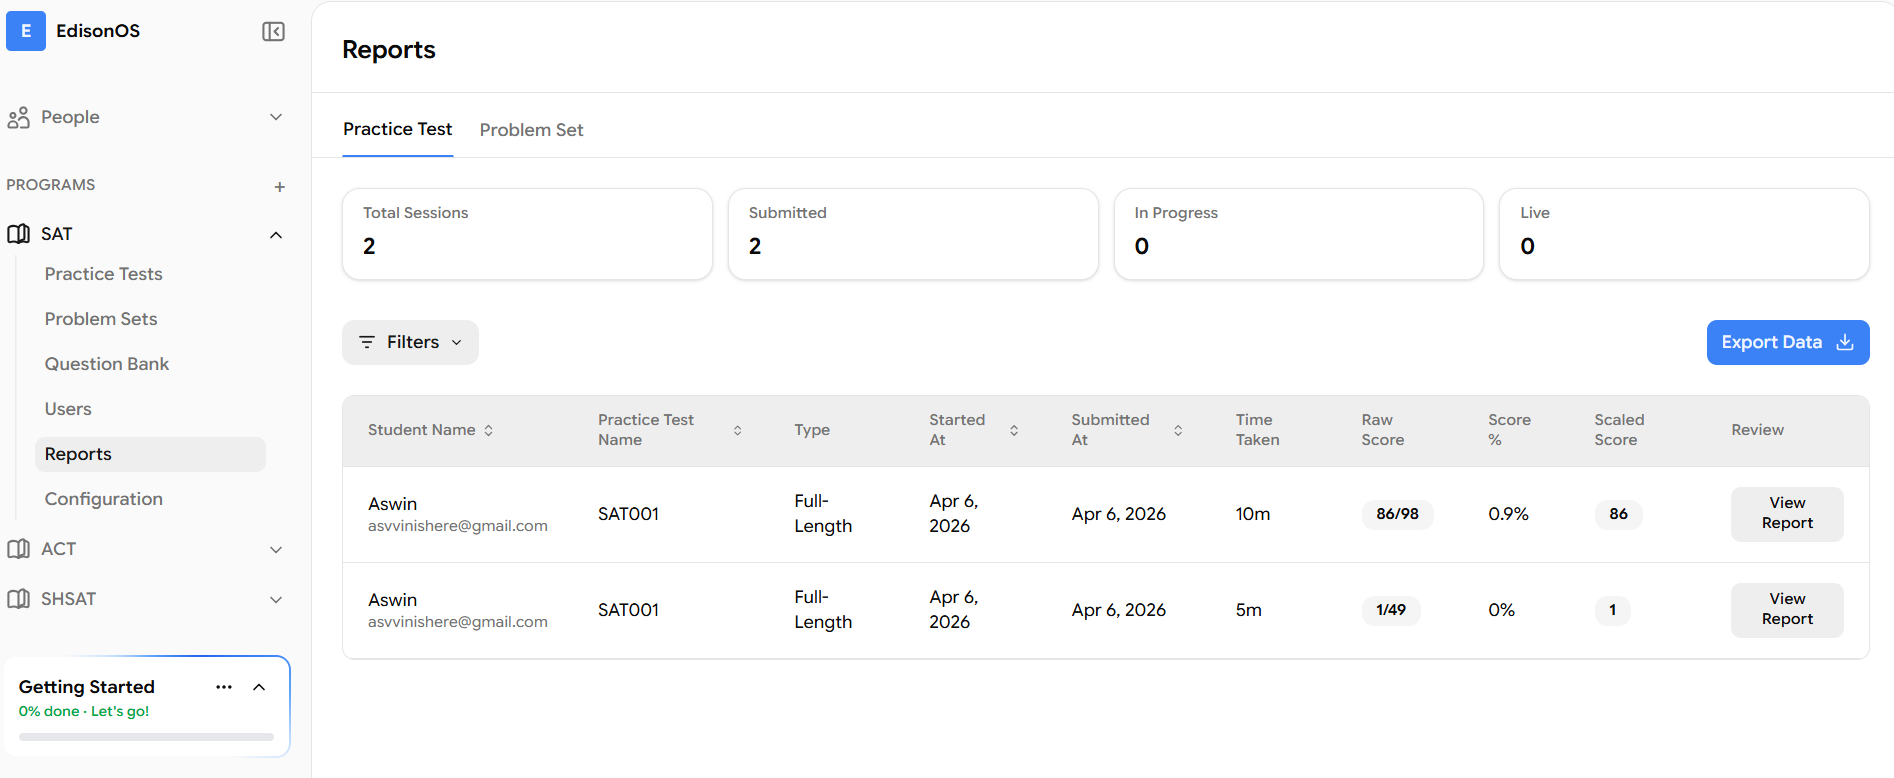Sort by Submitted At column
1894x778 pixels.
coord(1177,430)
